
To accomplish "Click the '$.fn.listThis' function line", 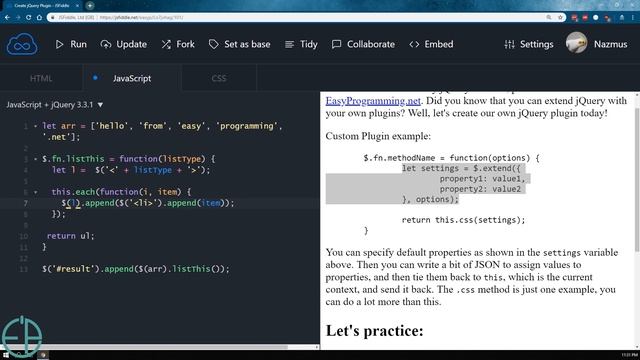I will pyautogui.click(x=129, y=159).
